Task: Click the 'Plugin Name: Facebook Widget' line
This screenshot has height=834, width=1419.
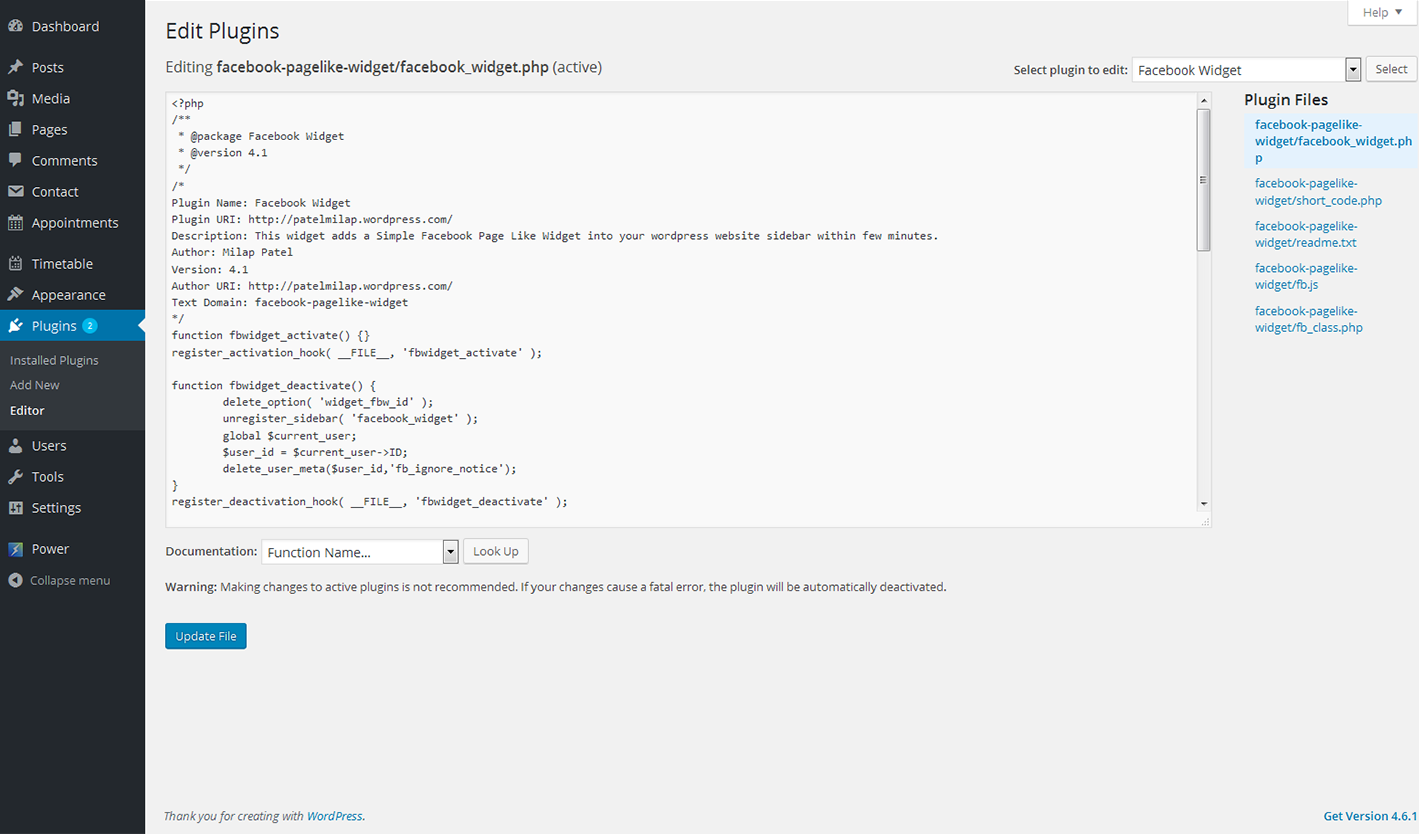Action: point(261,203)
